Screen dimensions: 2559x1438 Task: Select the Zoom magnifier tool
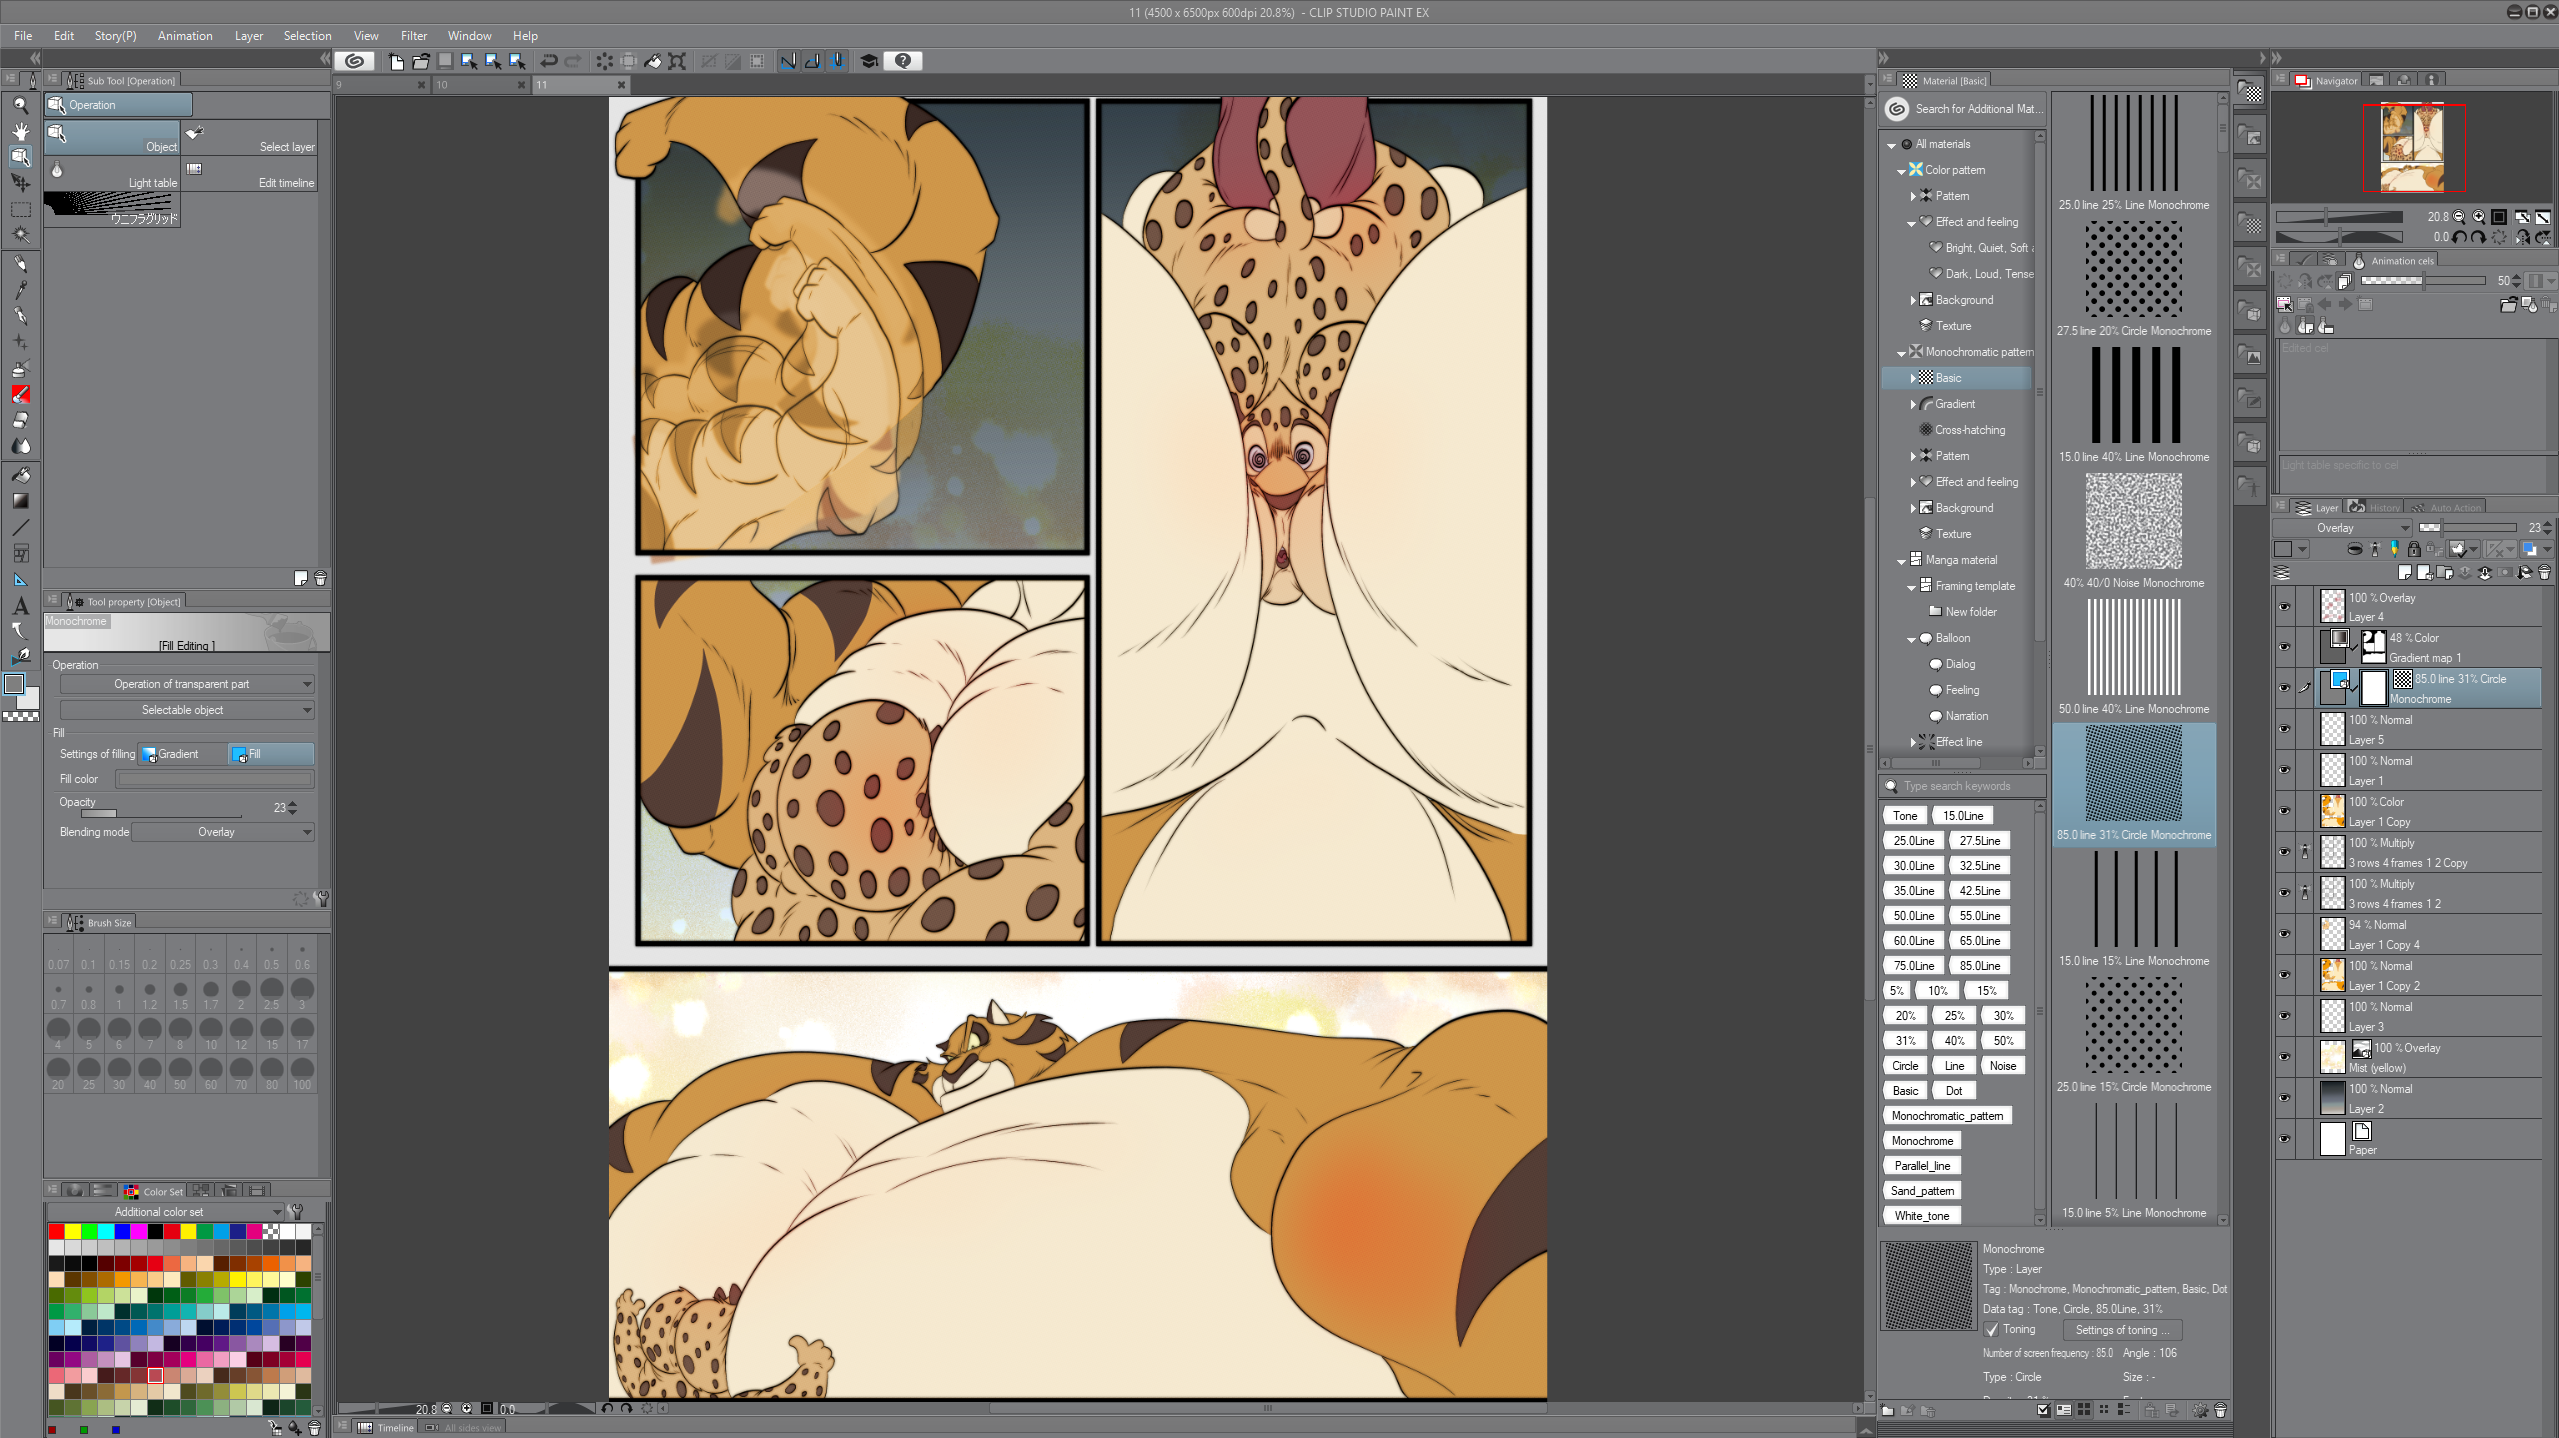[20, 105]
